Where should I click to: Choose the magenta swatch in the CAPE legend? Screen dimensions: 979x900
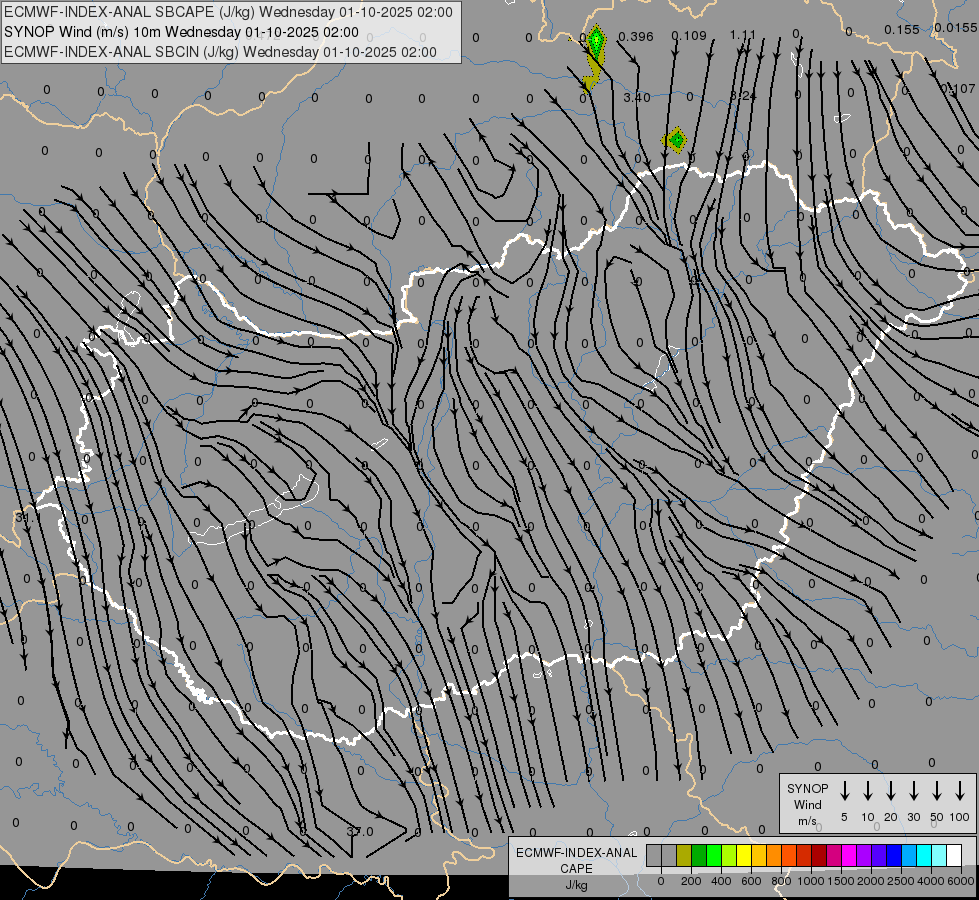(x=849, y=855)
